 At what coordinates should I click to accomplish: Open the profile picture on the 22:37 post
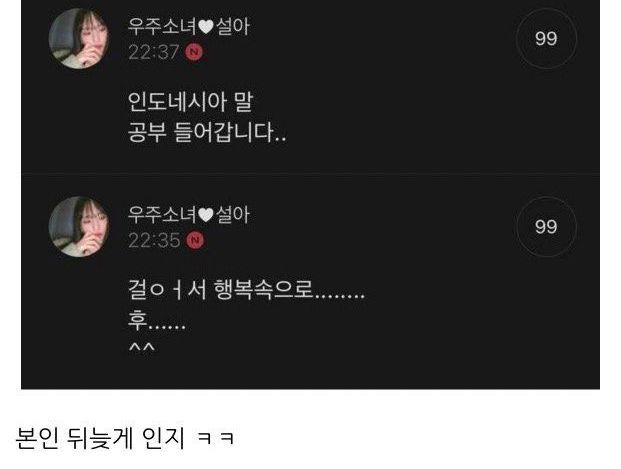point(79,38)
